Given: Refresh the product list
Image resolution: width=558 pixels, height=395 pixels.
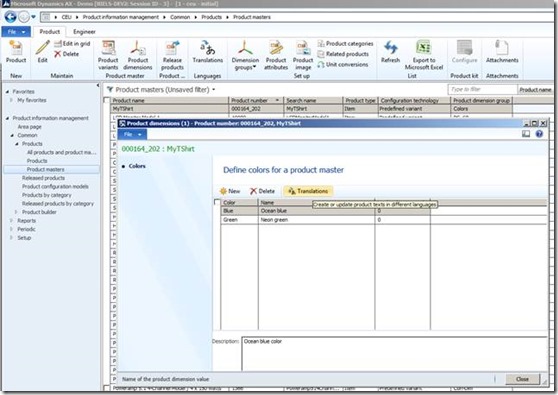Looking at the screenshot, I should pos(390,52).
